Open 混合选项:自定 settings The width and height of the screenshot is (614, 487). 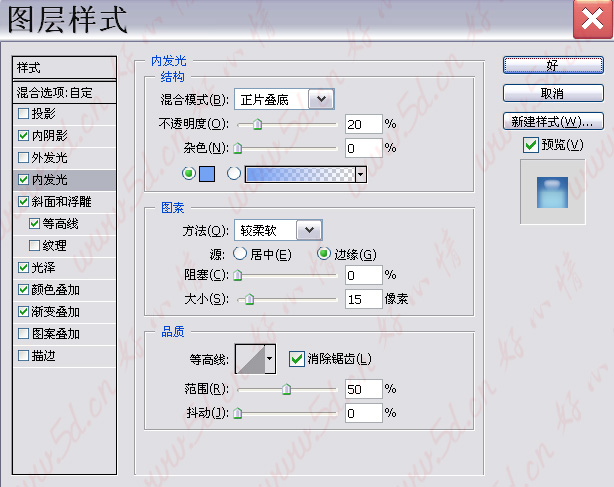click(65, 93)
